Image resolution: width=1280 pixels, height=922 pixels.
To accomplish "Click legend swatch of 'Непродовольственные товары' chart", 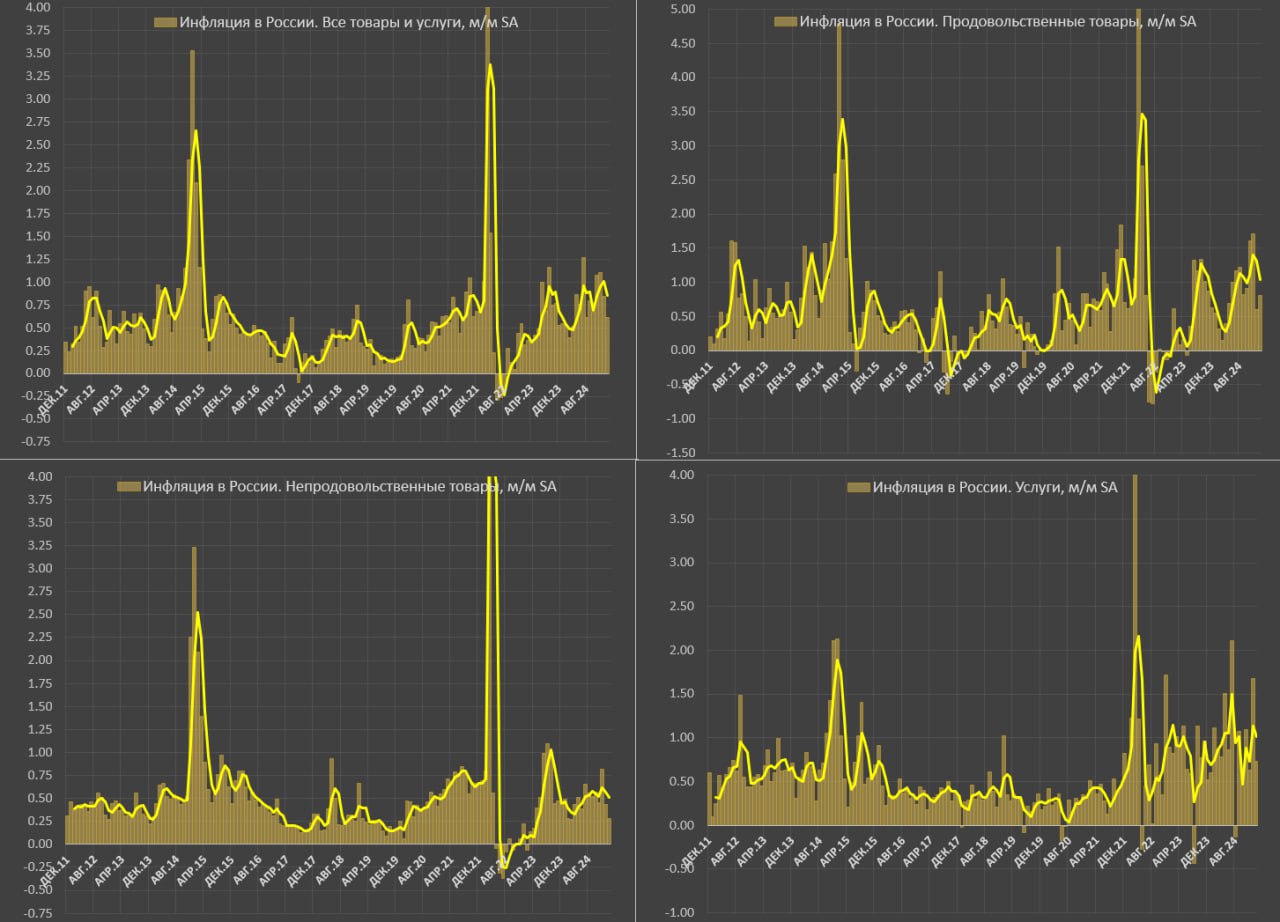I will point(129,487).
